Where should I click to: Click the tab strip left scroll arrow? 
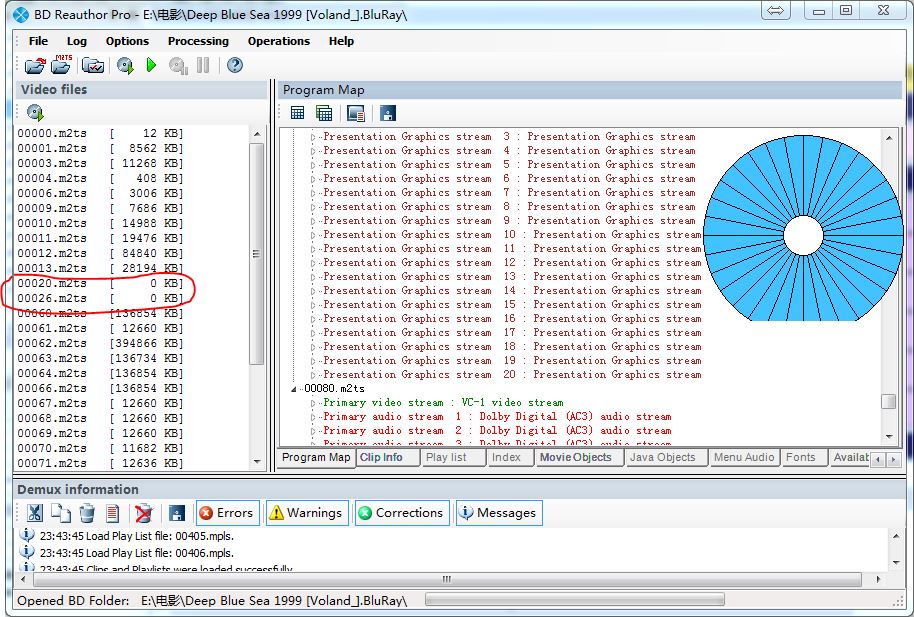tap(878, 460)
